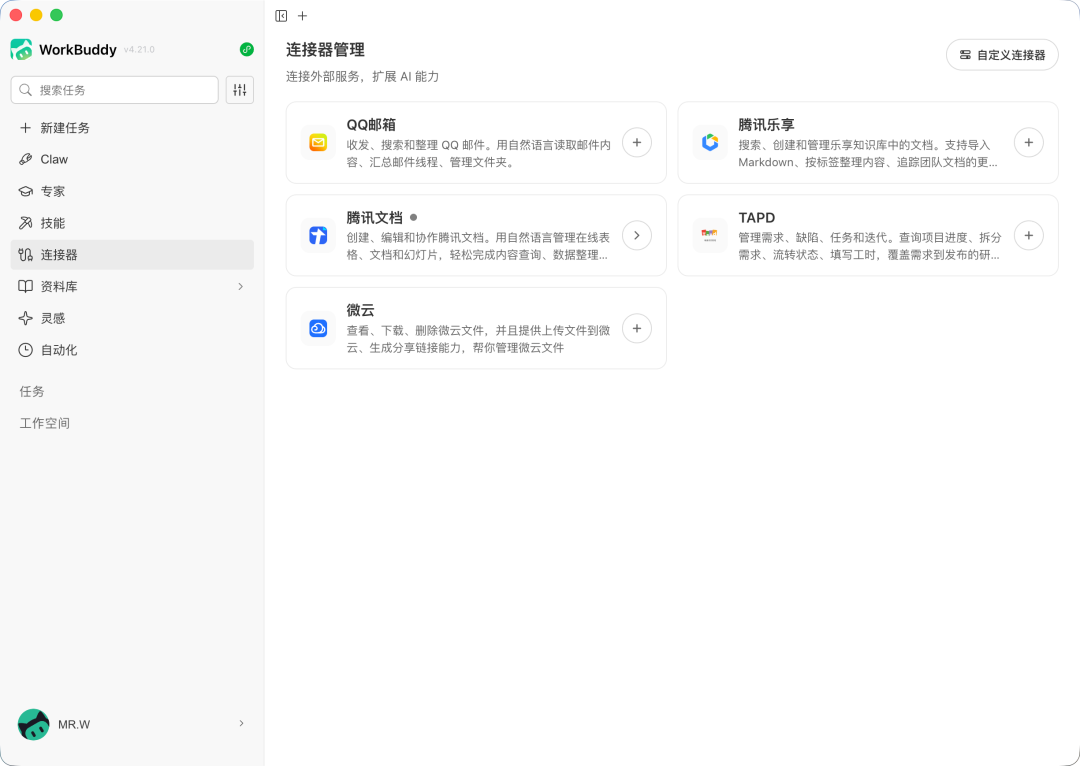Click the 腾讯文档 status dot
1080x766 pixels.
pos(413,218)
